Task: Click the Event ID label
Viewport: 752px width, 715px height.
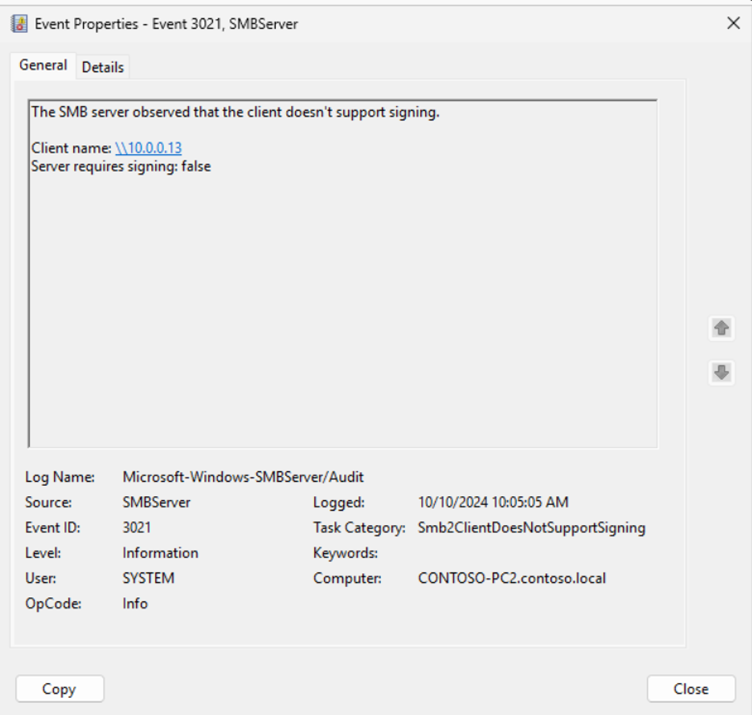Action: pyautogui.click(x=53, y=527)
